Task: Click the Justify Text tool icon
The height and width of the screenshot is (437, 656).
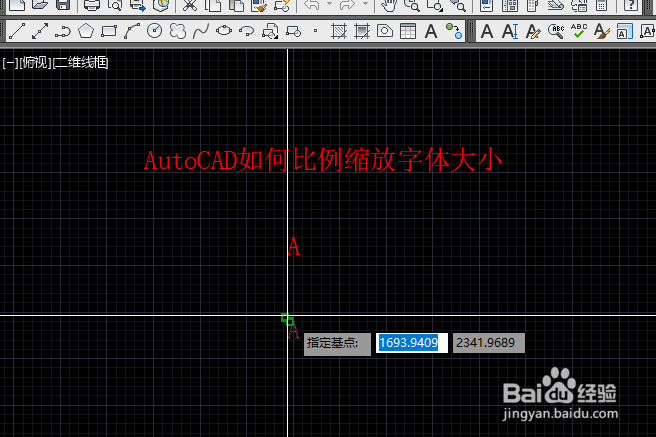Action: coord(648,31)
